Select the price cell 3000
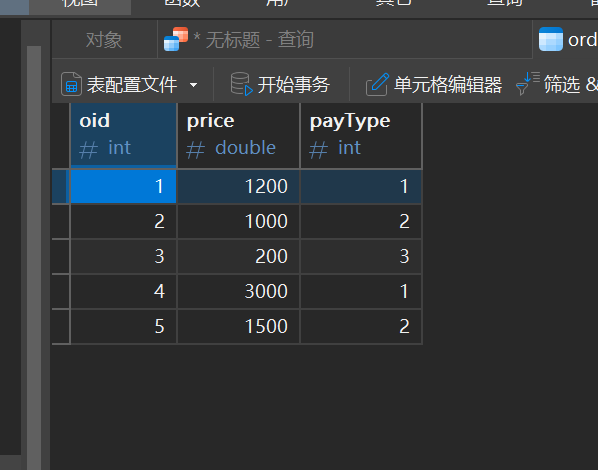This screenshot has width=598, height=470. coord(239,291)
